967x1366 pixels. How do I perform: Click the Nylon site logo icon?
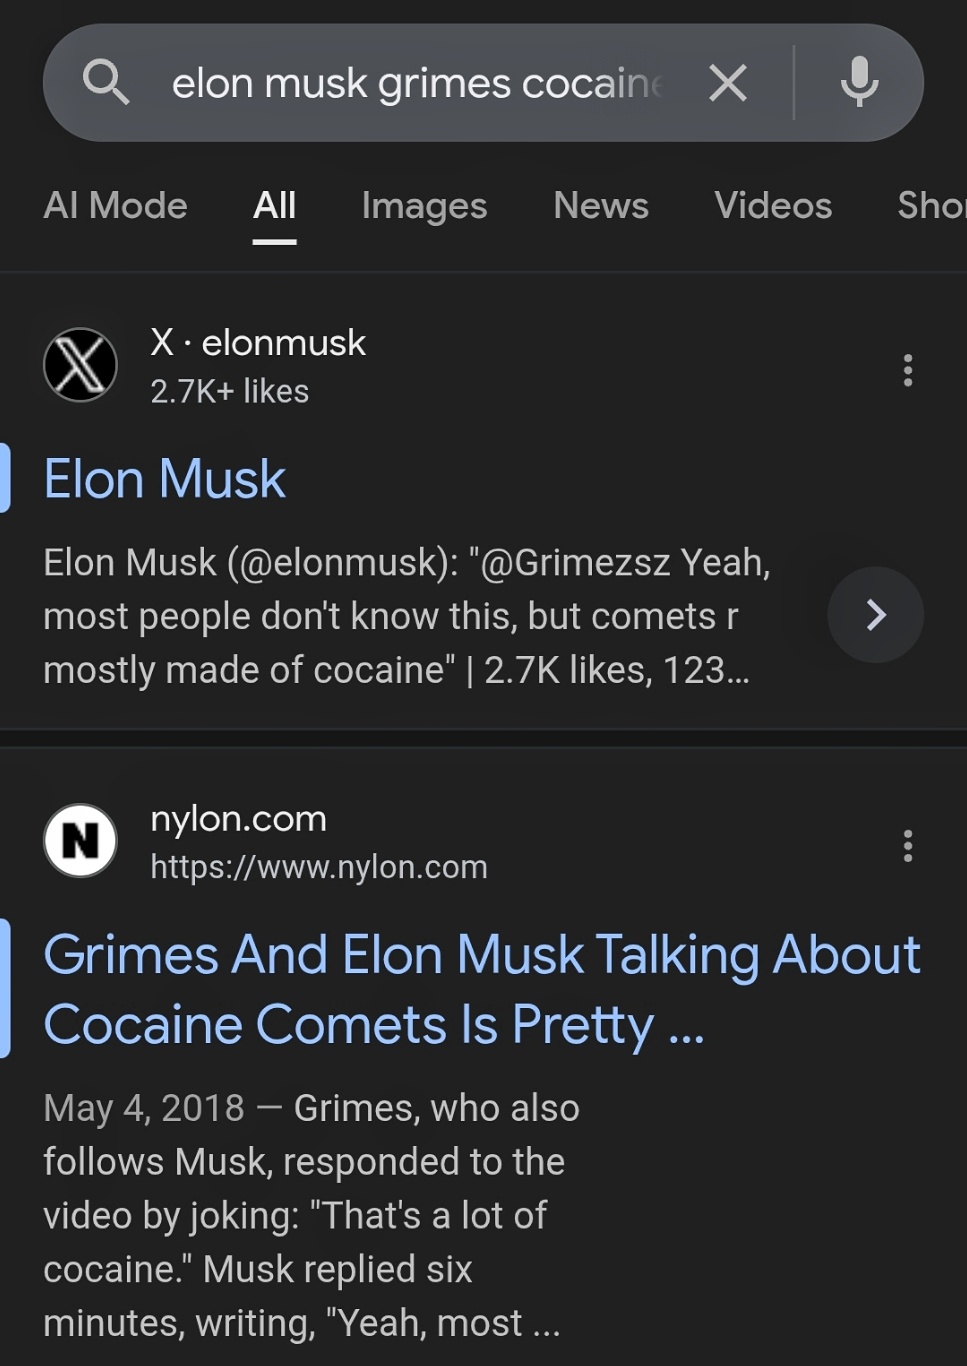pyautogui.click(x=80, y=841)
